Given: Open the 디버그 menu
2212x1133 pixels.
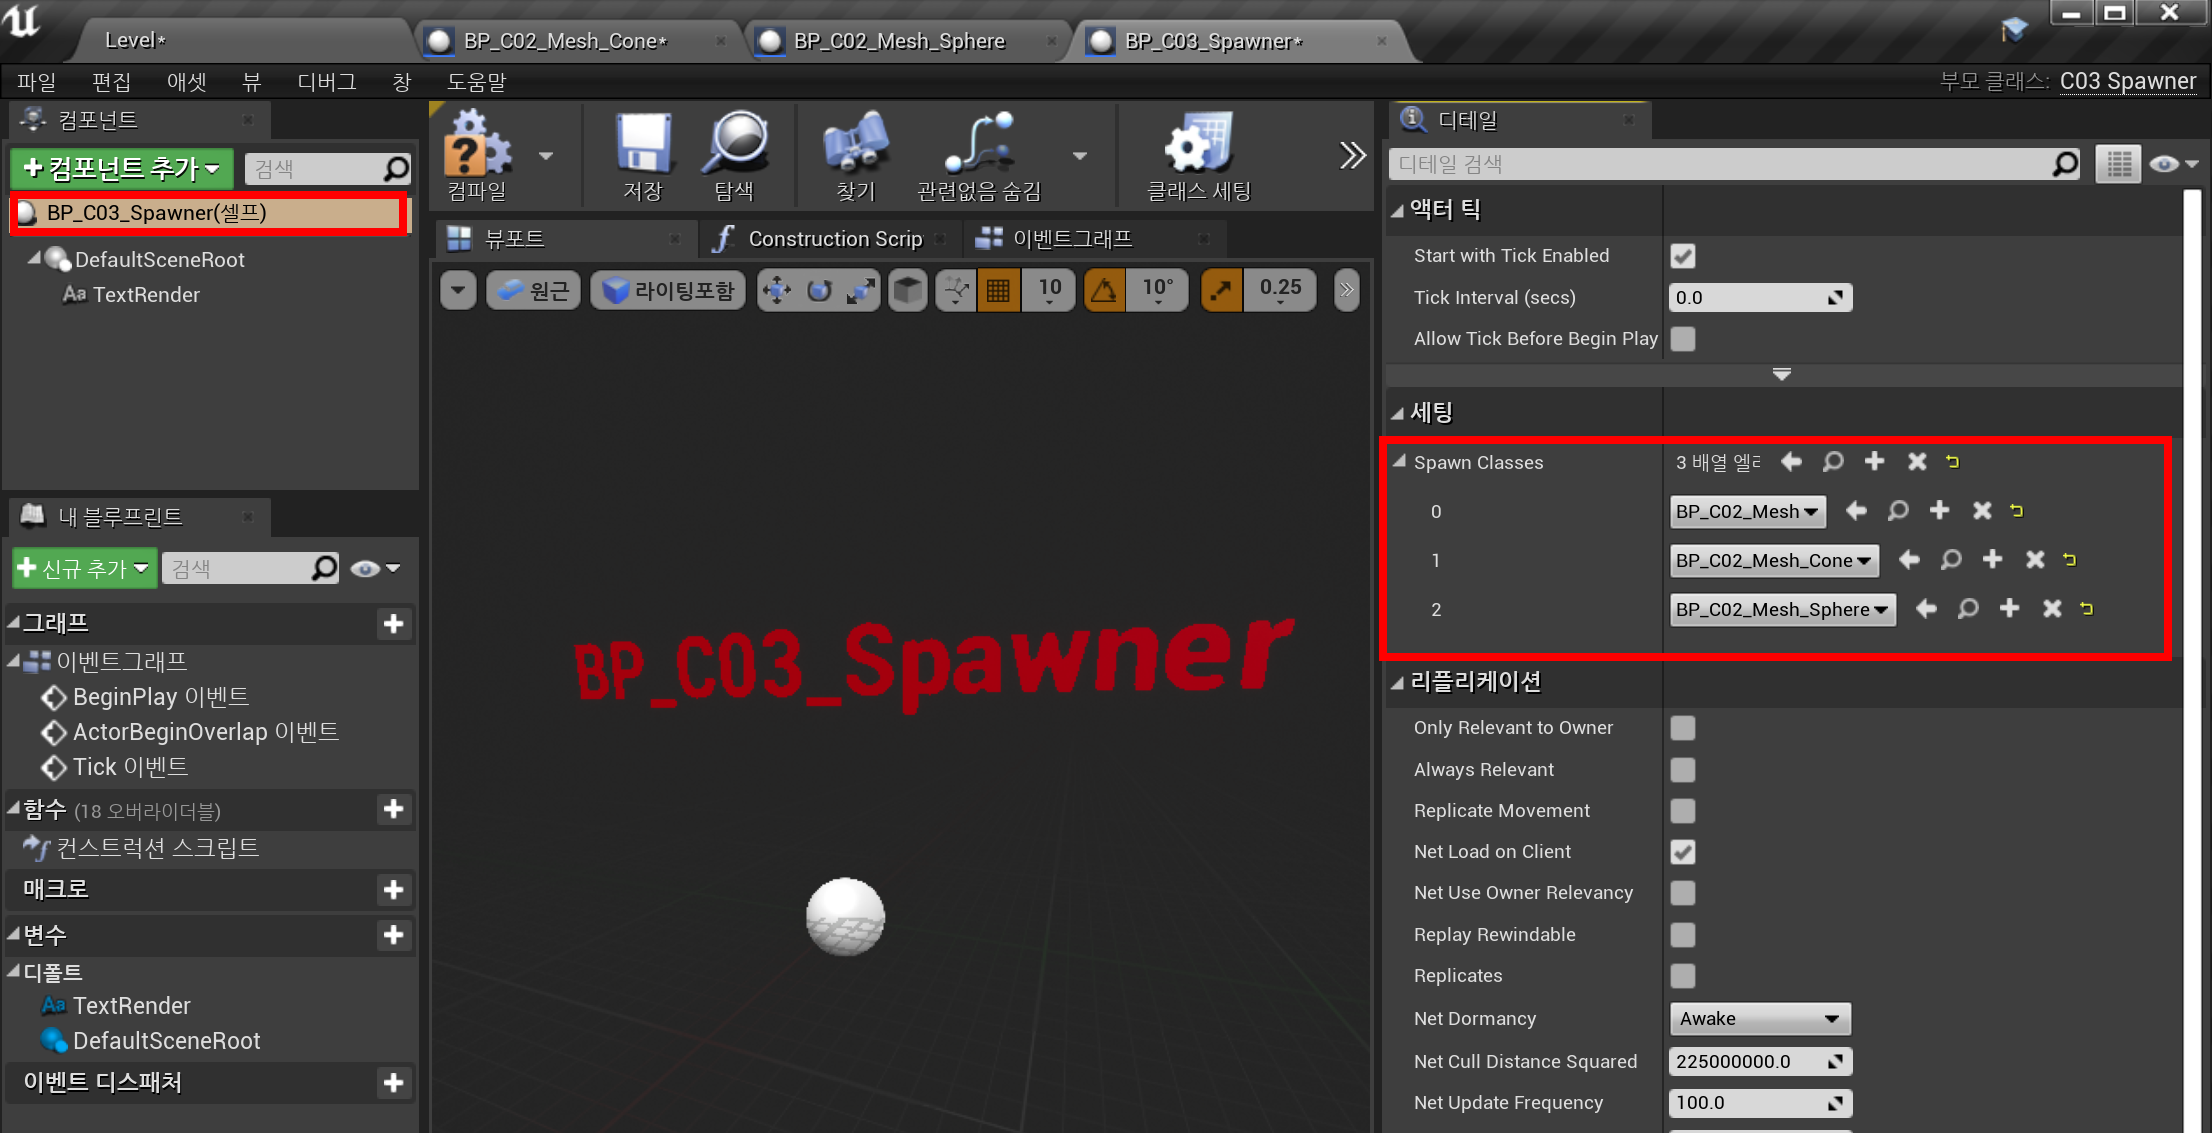Looking at the screenshot, I should click(x=326, y=82).
